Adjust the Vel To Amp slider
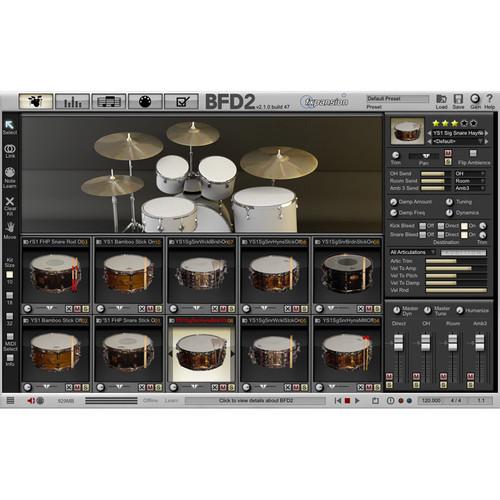This screenshot has height=500, width=500. point(456,268)
